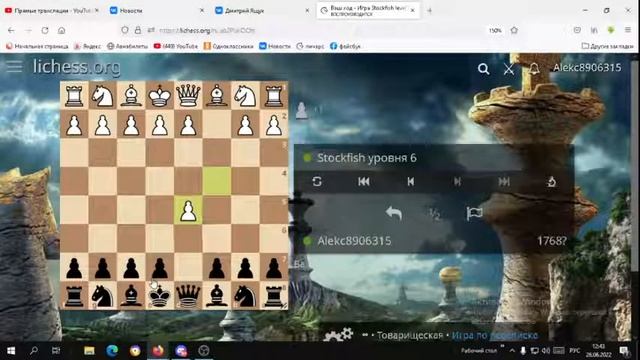The width and height of the screenshot is (640, 360).
Task: Switch to Прямые трансляции YouTube tab
Action: coord(51,11)
